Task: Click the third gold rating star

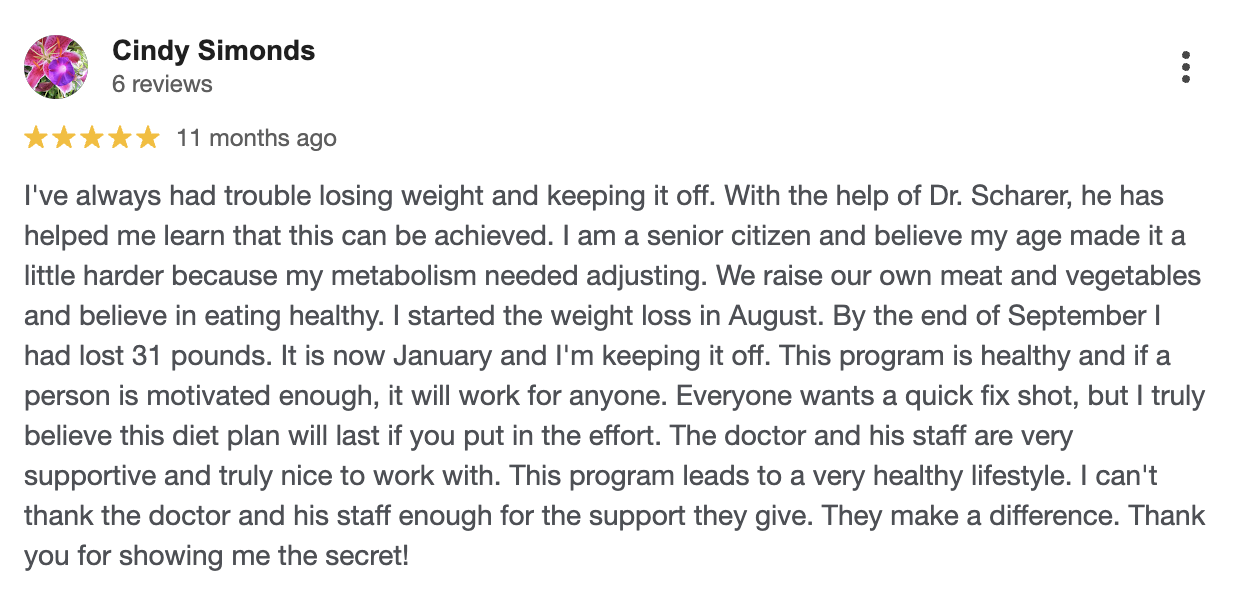Action: click(x=92, y=138)
